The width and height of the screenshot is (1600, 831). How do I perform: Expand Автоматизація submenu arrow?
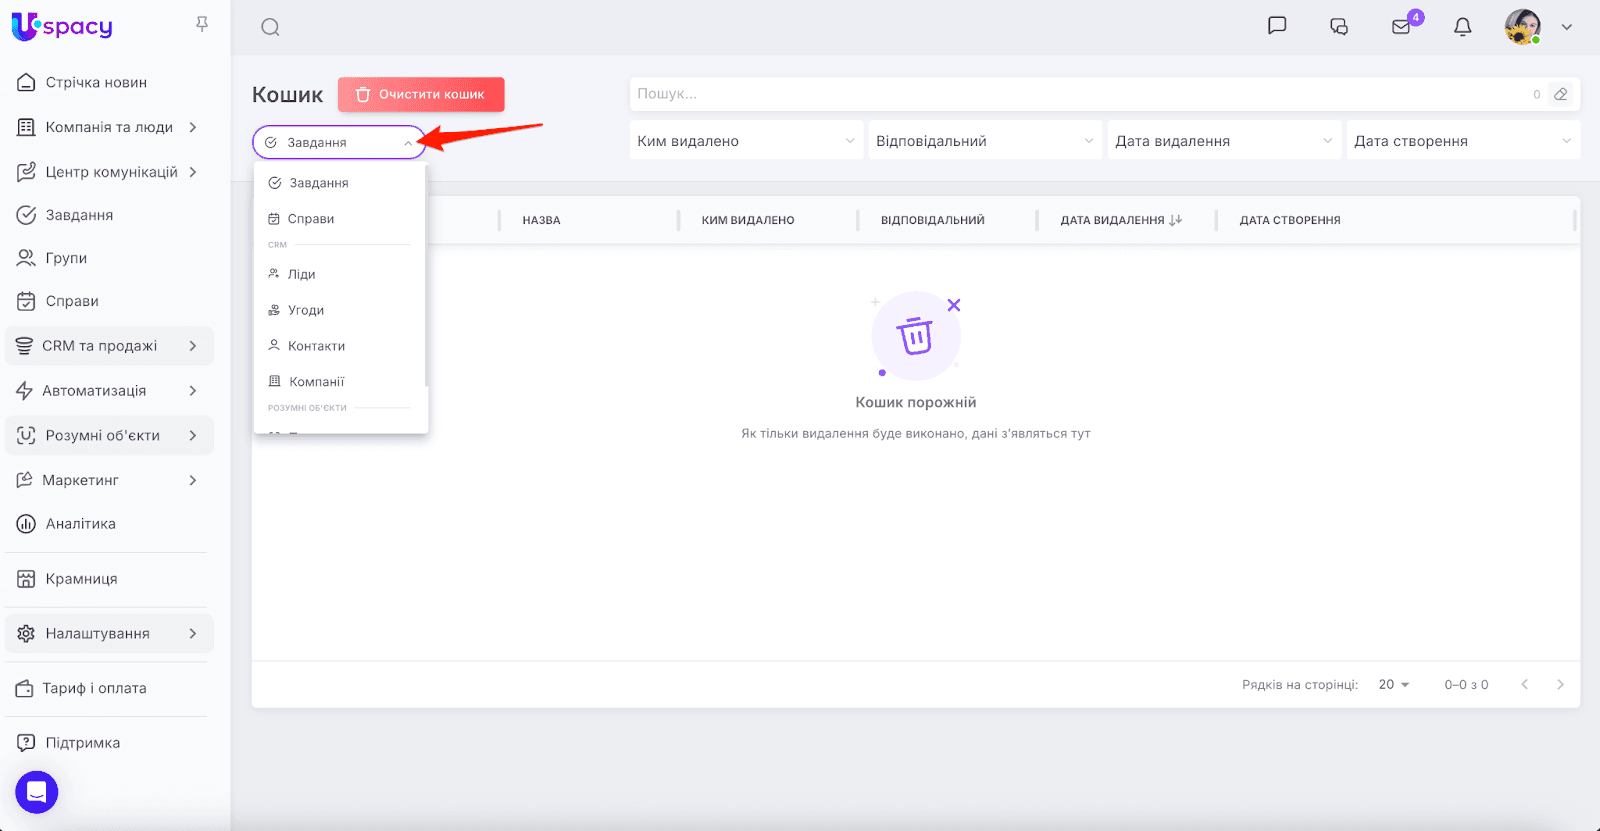pyautogui.click(x=193, y=391)
